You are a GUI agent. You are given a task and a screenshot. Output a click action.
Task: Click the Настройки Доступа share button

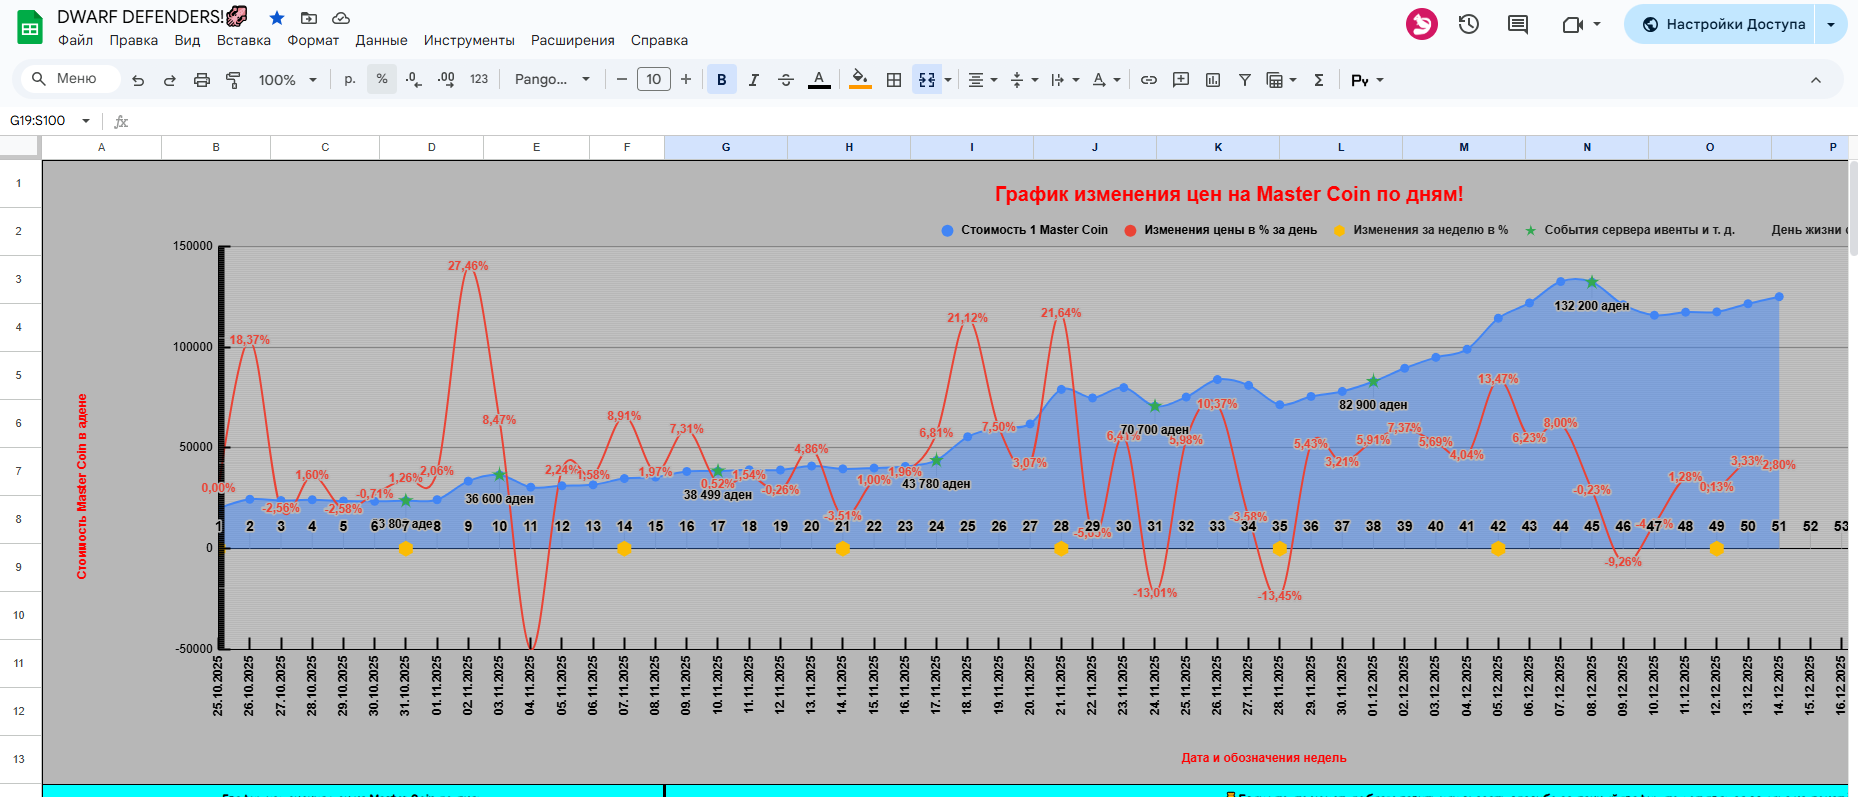[x=1723, y=24]
